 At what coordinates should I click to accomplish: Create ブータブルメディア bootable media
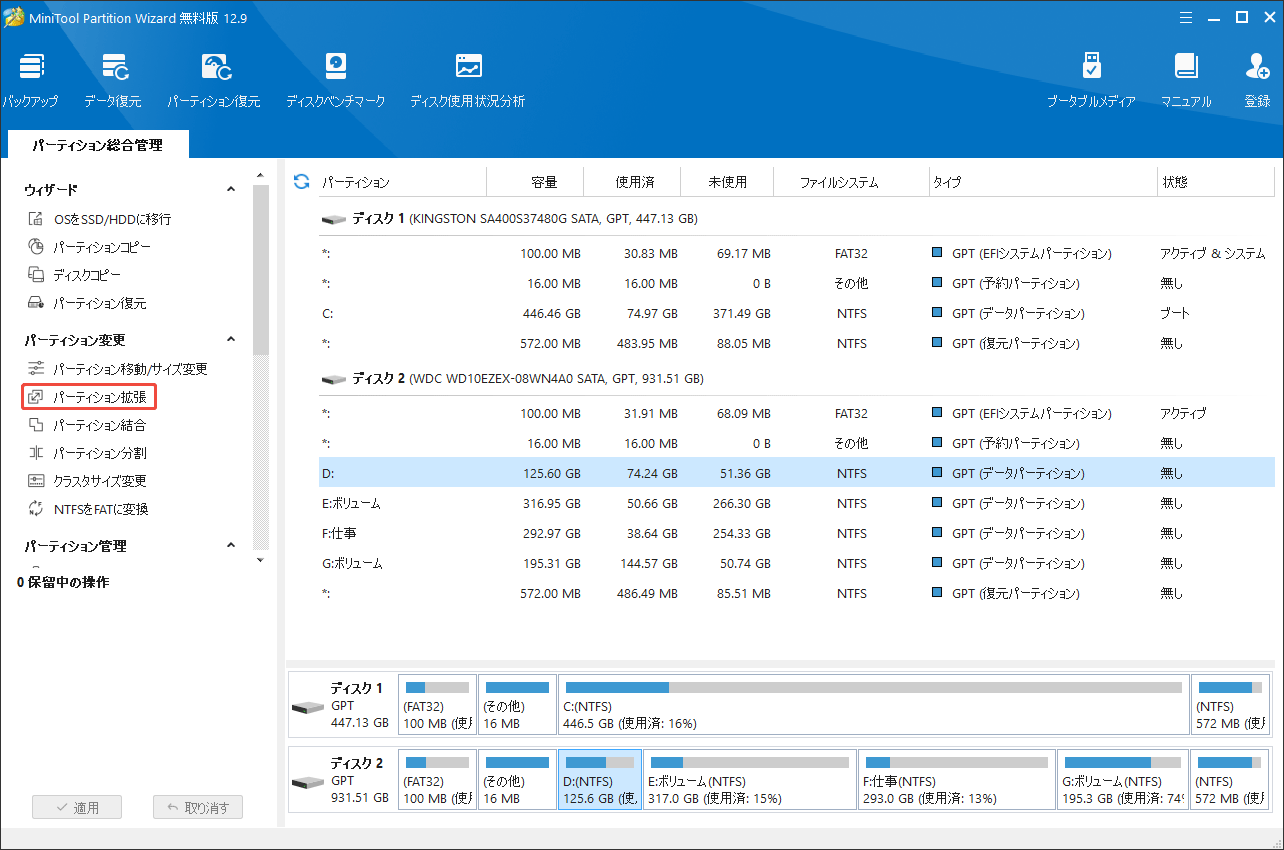point(1091,80)
